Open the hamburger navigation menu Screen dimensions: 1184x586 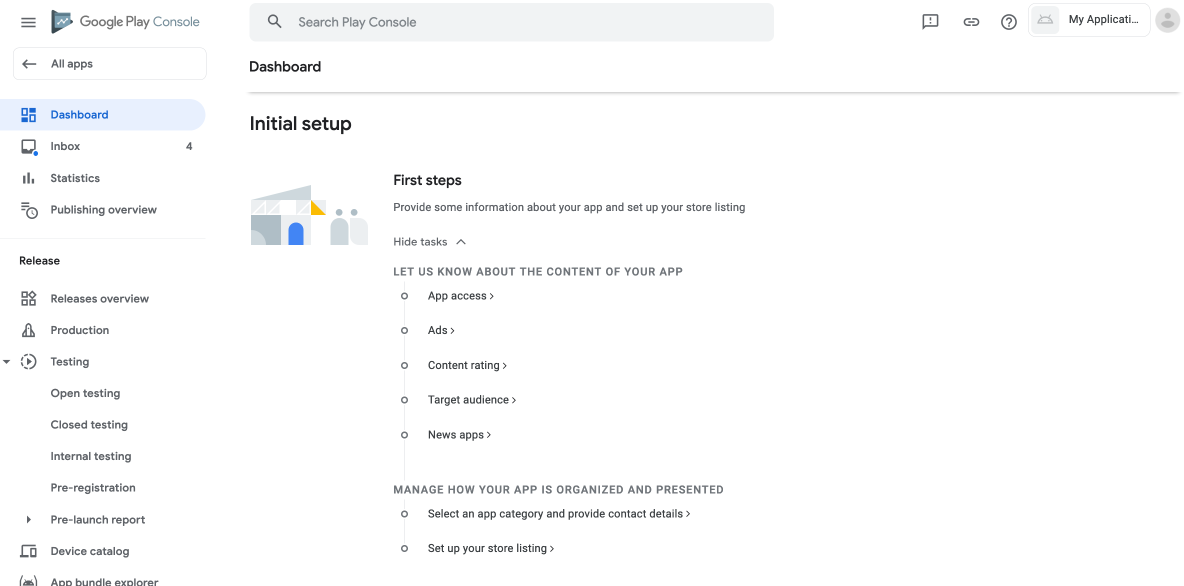[28, 22]
